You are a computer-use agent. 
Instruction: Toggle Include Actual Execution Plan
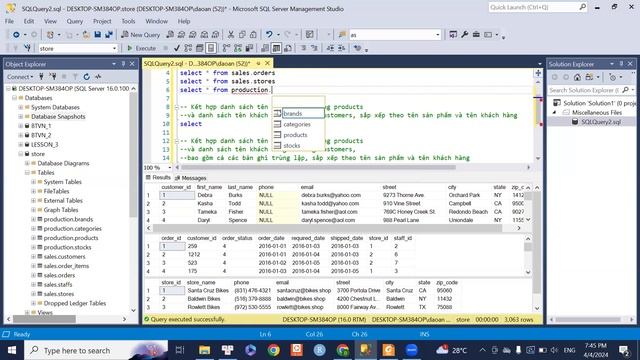pos(227,48)
